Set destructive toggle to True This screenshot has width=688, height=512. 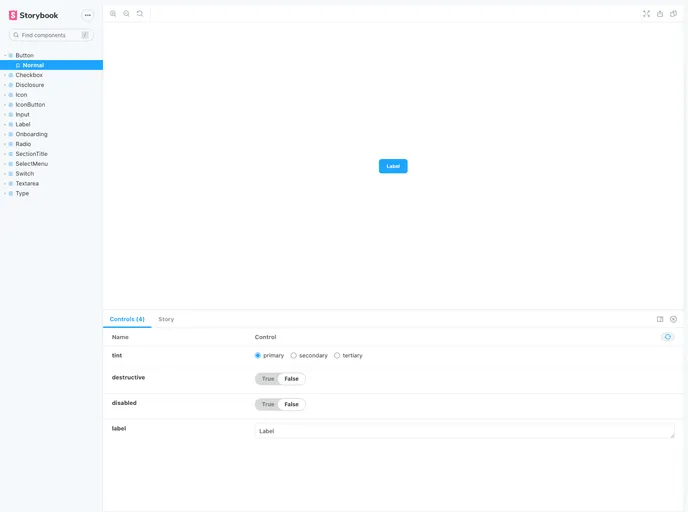click(268, 379)
